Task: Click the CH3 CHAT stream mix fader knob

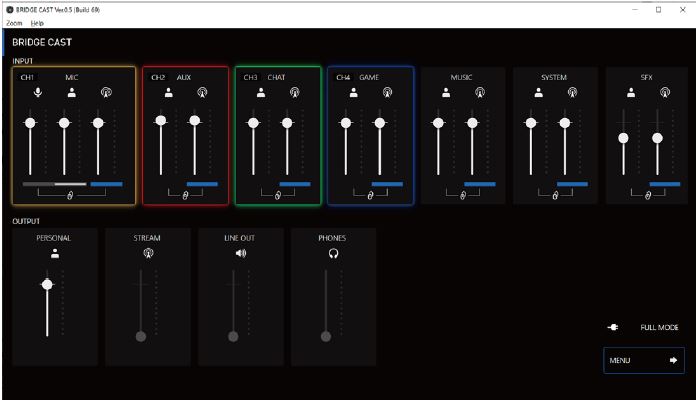Action: click(287, 123)
